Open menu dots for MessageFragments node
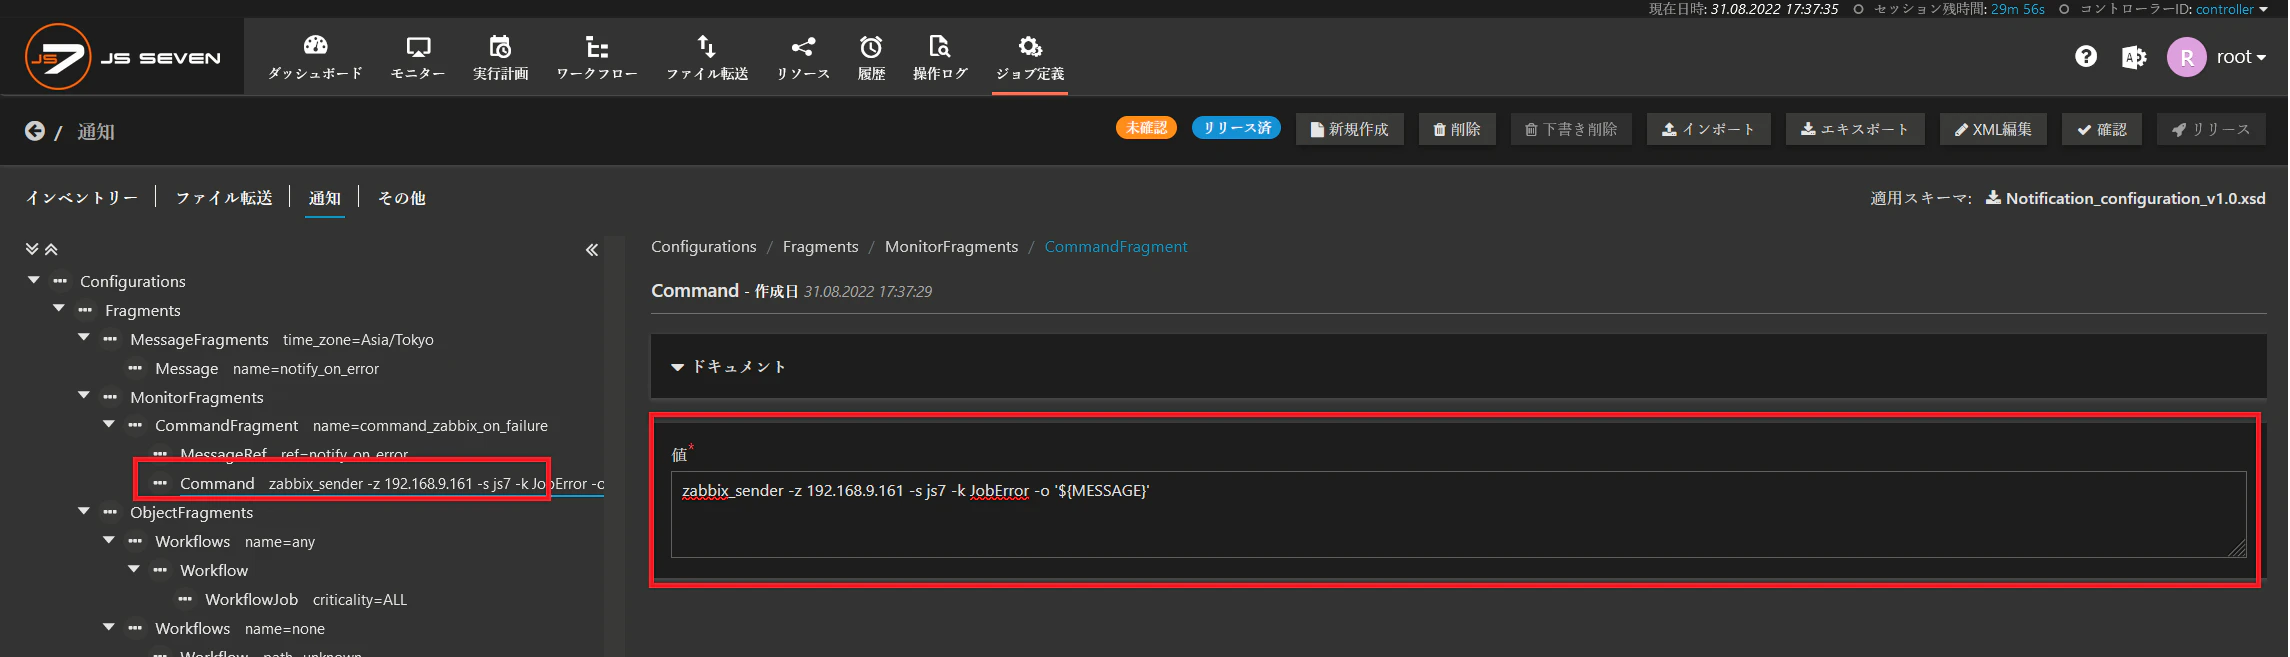The height and width of the screenshot is (657, 2290). point(110,339)
